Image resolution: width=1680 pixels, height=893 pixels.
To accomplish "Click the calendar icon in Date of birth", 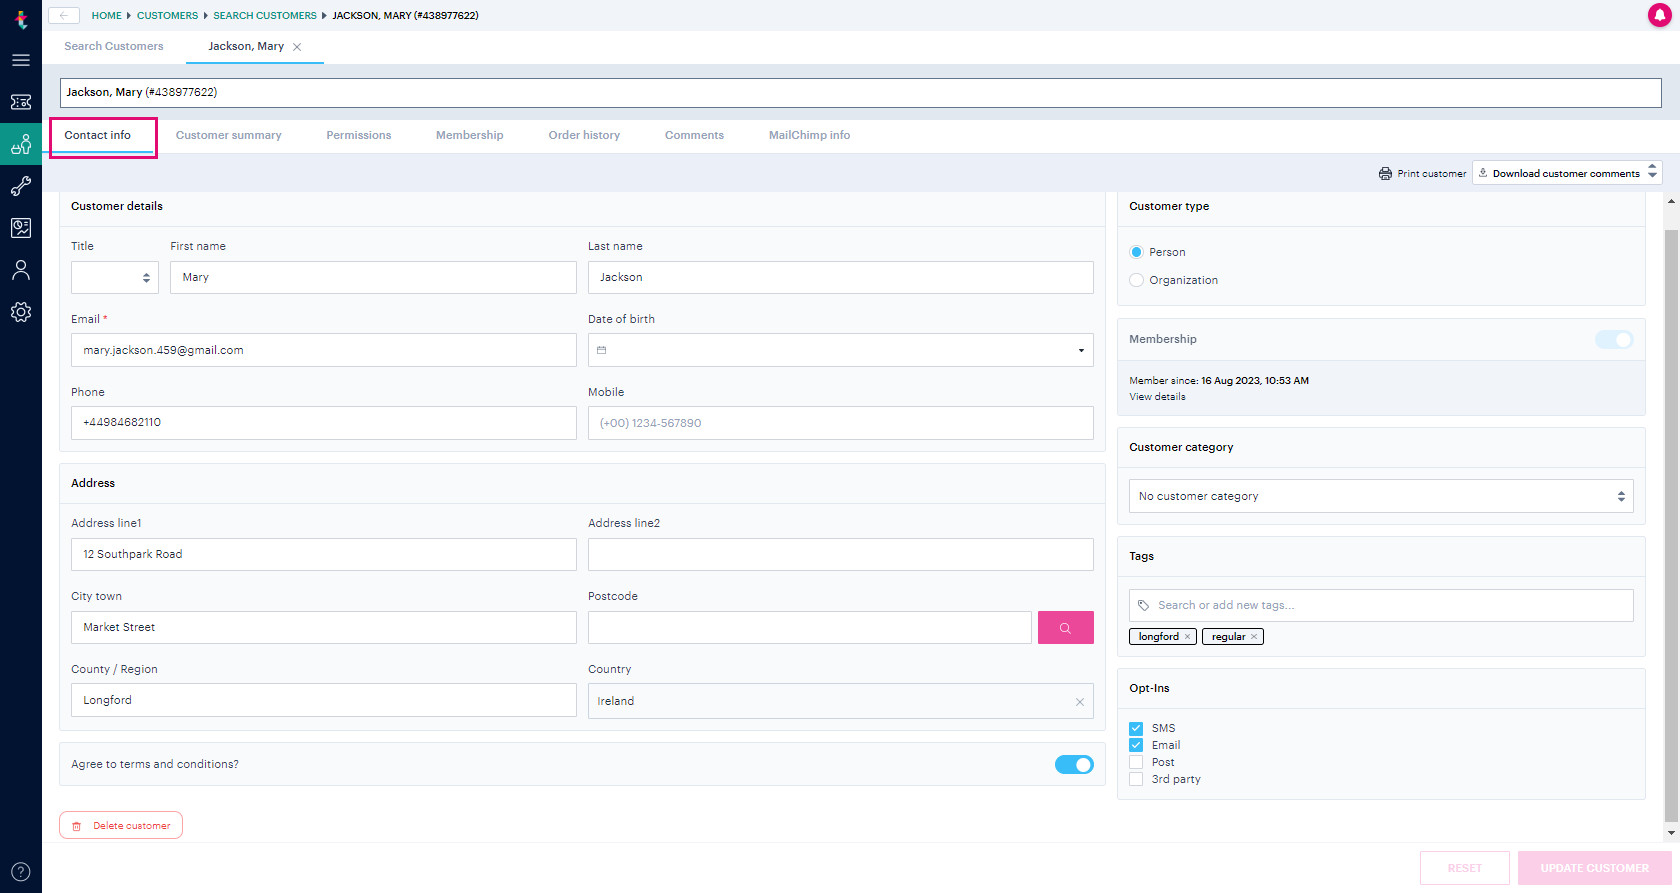I will (601, 350).
